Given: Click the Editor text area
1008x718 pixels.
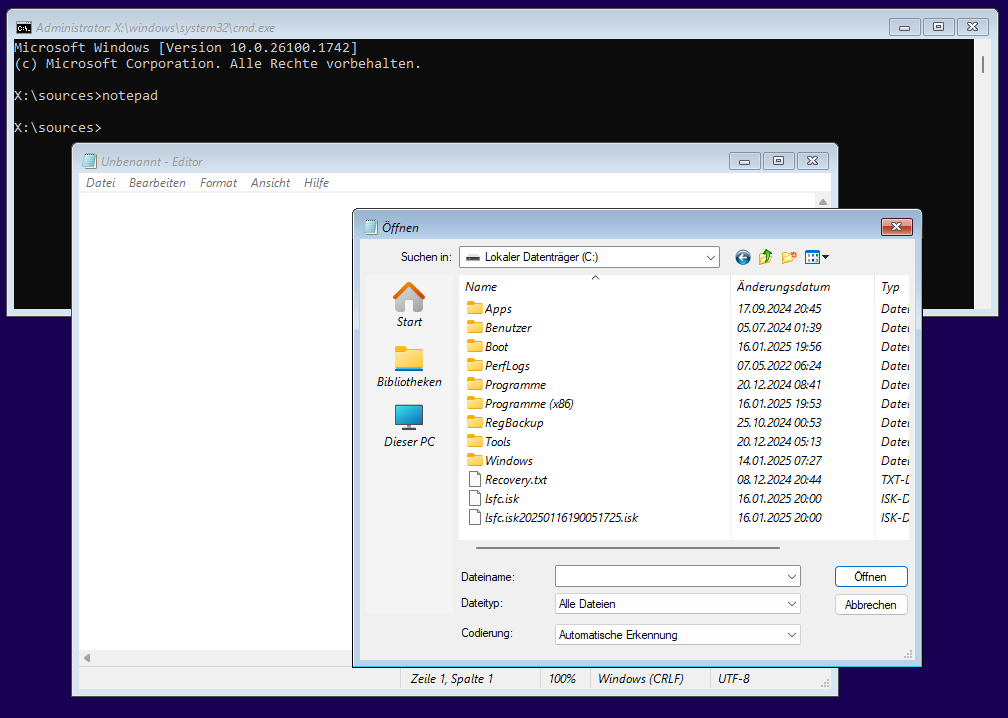Looking at the screenshot, I should click(215, 421).
